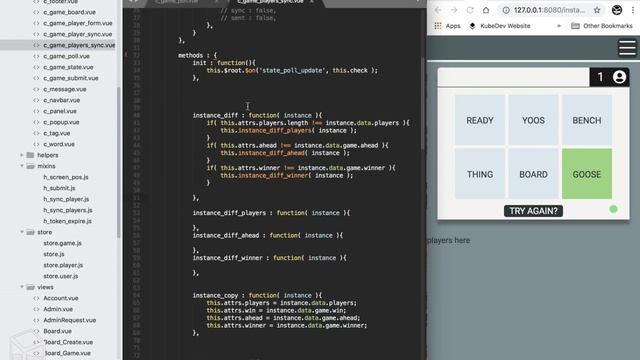
Task: Reload the browser page
Action: click(x=470, y=10)
